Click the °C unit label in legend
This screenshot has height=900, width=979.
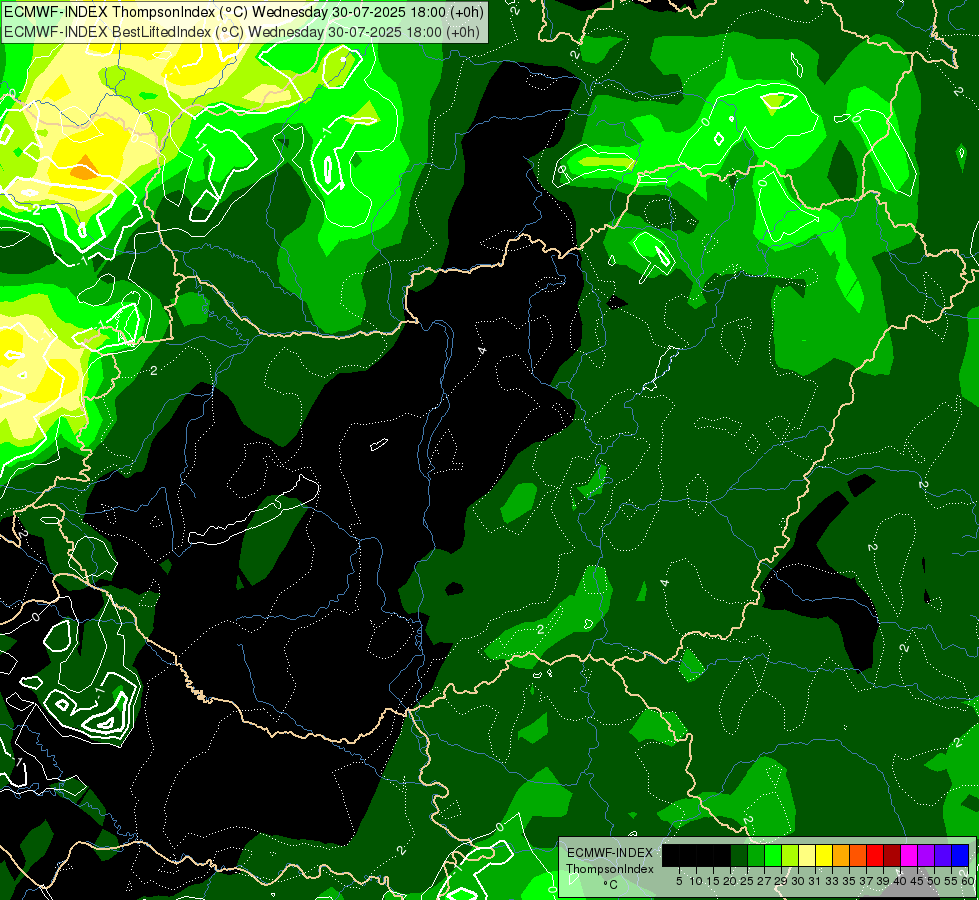click(x=611, y=884)
